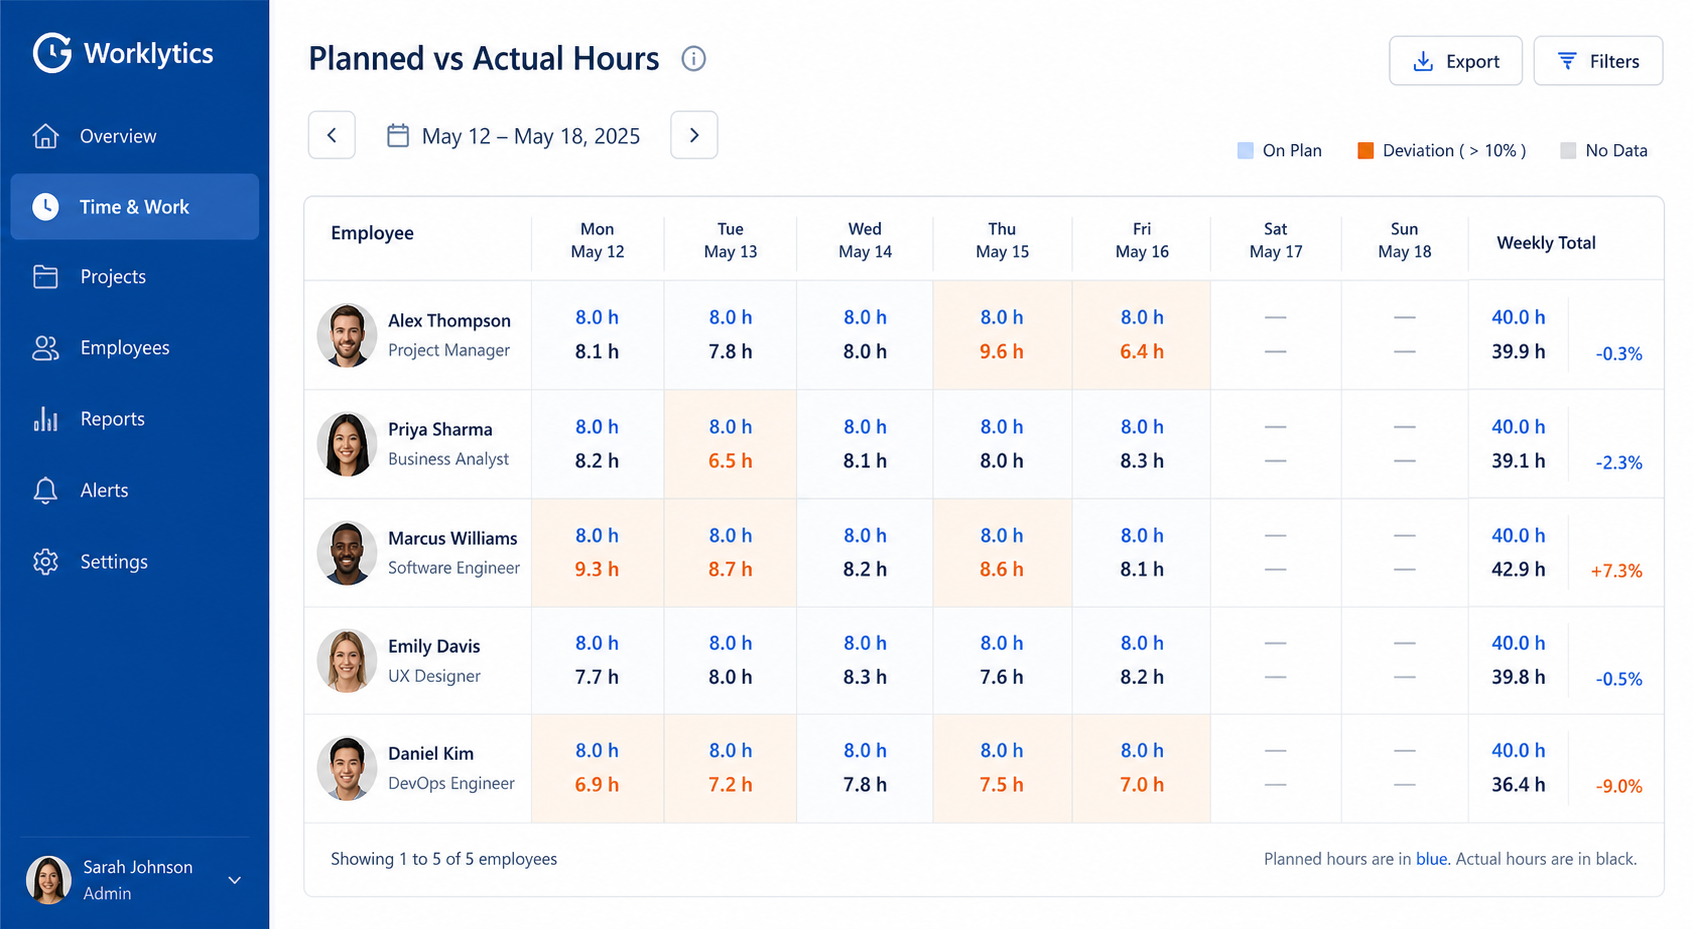Image resolution: width=1693 pixels, height=929 pixels.
Task: Click the orange Deviation legend swatch
Action: pos(1365,150)
